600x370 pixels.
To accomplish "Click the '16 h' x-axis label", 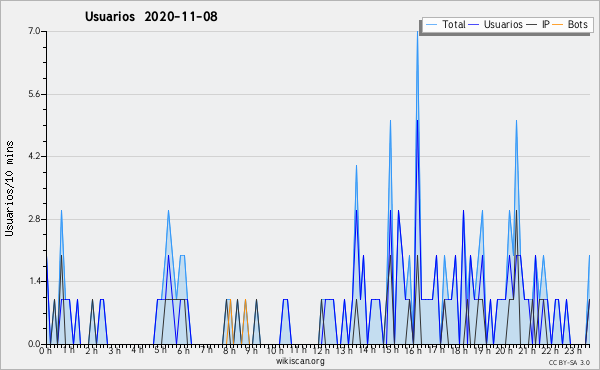I will (x=413, y=350).
